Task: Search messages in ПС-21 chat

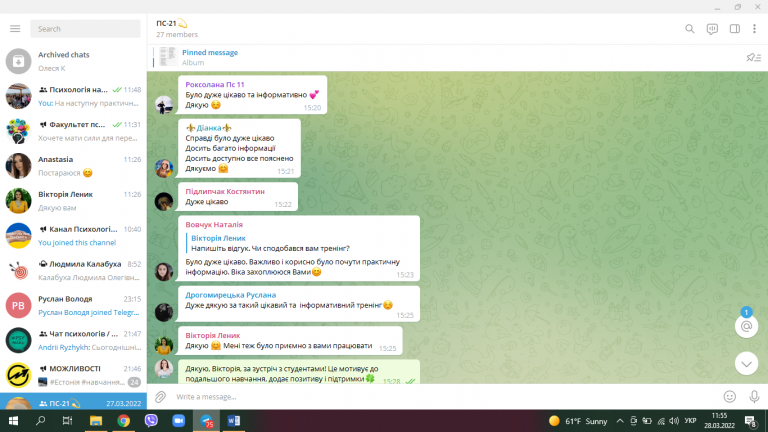Action: (690, 29)
